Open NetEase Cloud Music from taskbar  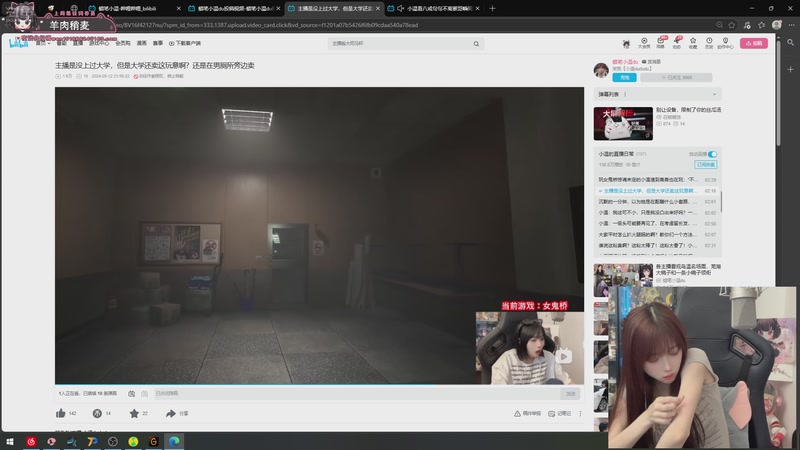point(31,441)
